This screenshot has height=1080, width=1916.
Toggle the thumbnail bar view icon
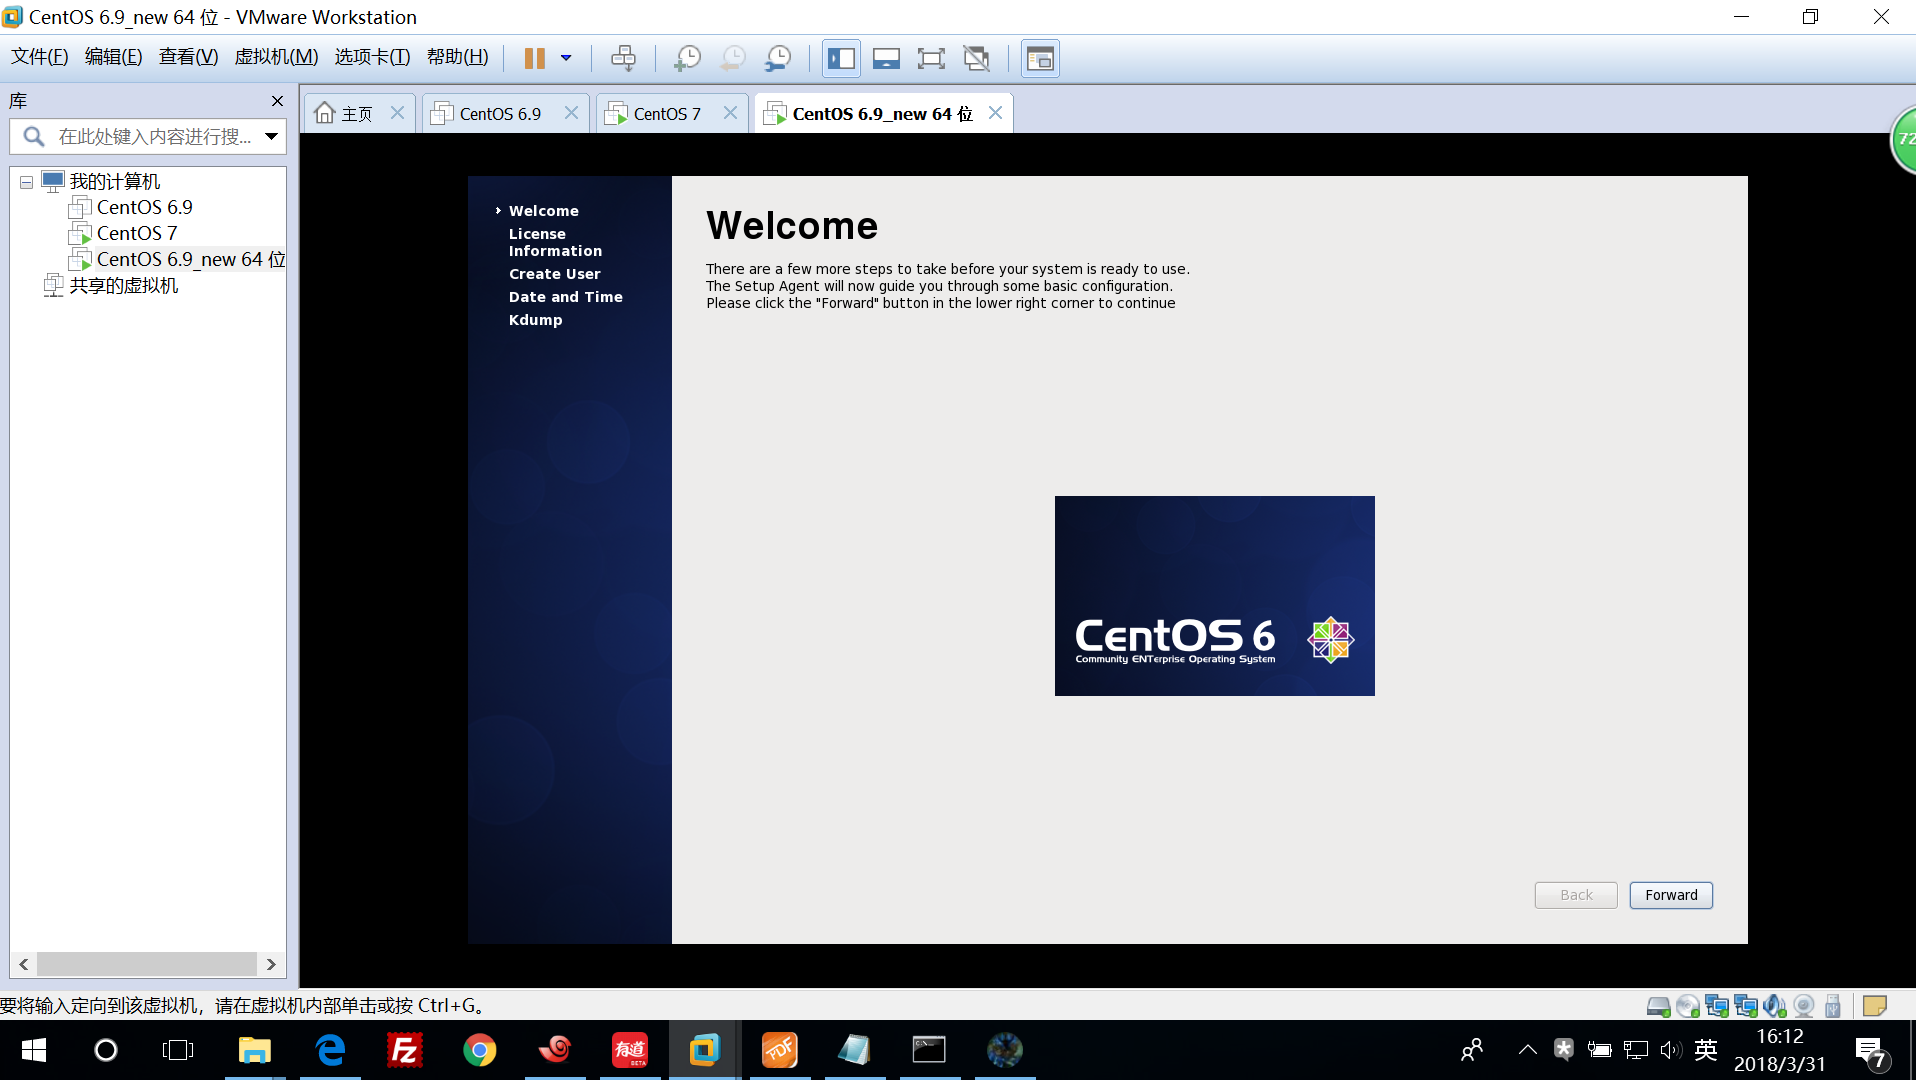pyautogui.click(x=886, y=58)
